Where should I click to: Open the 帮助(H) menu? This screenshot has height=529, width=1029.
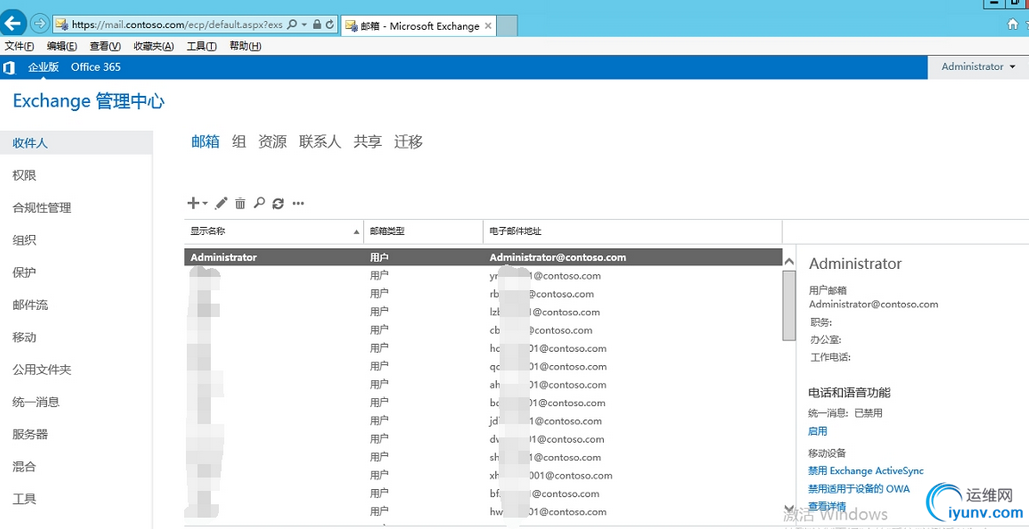coord(245,46)
